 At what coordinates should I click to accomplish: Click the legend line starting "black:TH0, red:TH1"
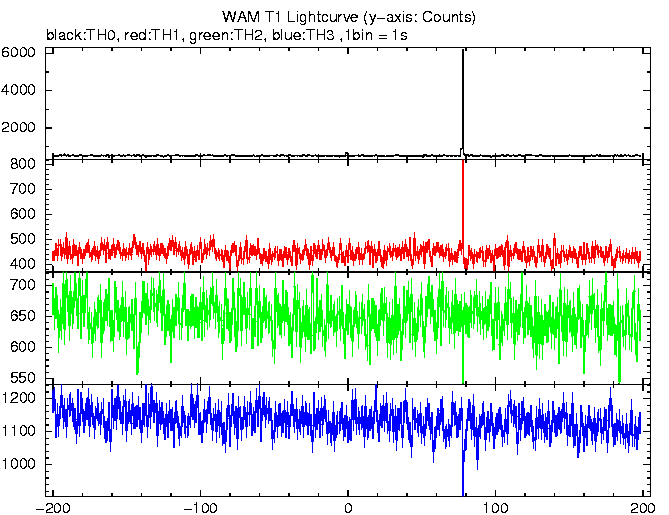pos(227,35)
